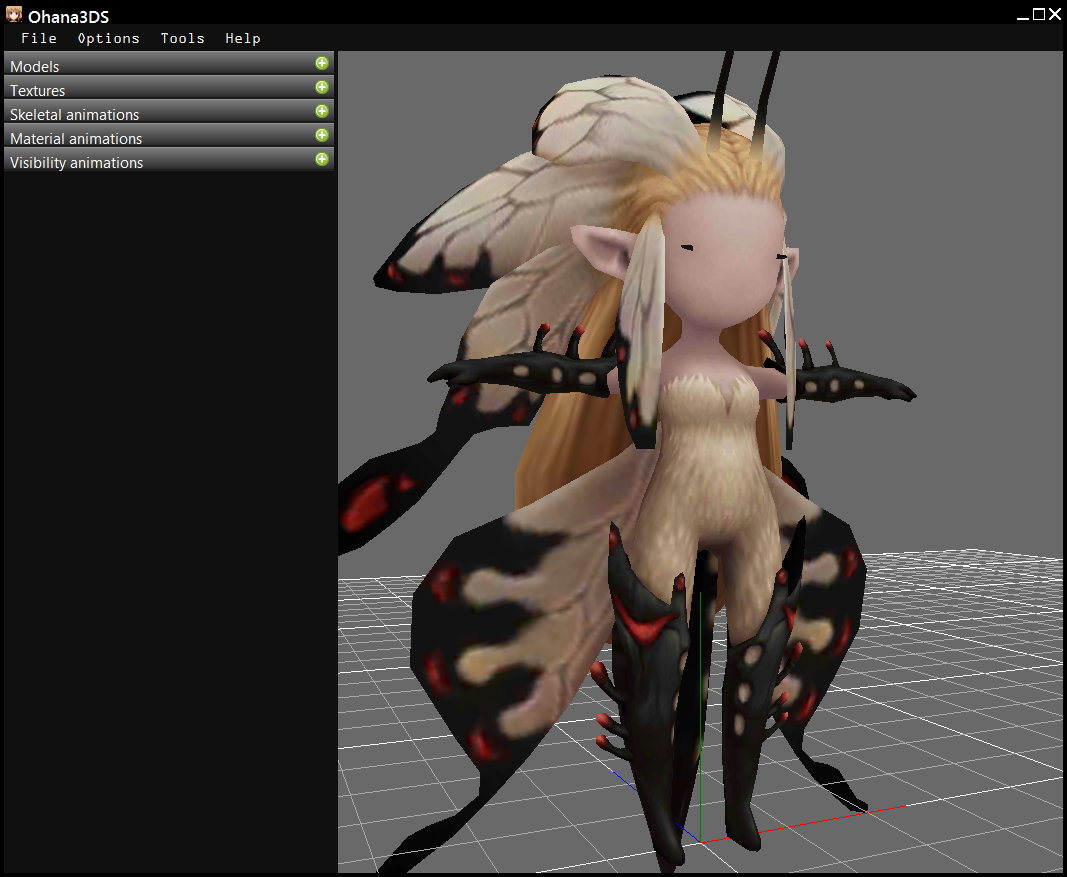Maximize the Ohana3DS window
1067x877 pixels.
(1038, 14)
